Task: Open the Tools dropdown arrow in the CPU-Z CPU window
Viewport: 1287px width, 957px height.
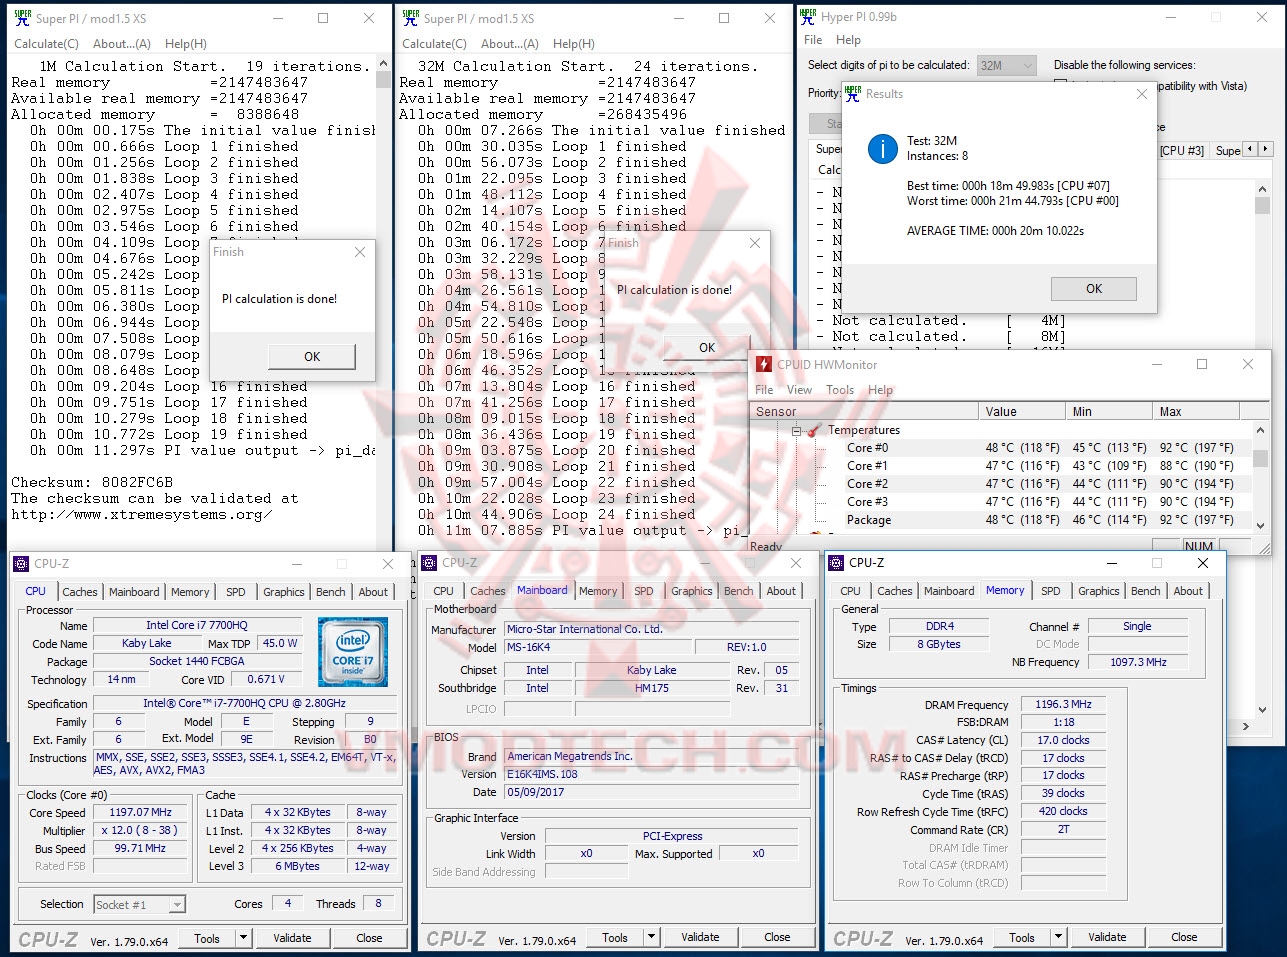Action: click(243, 938)
